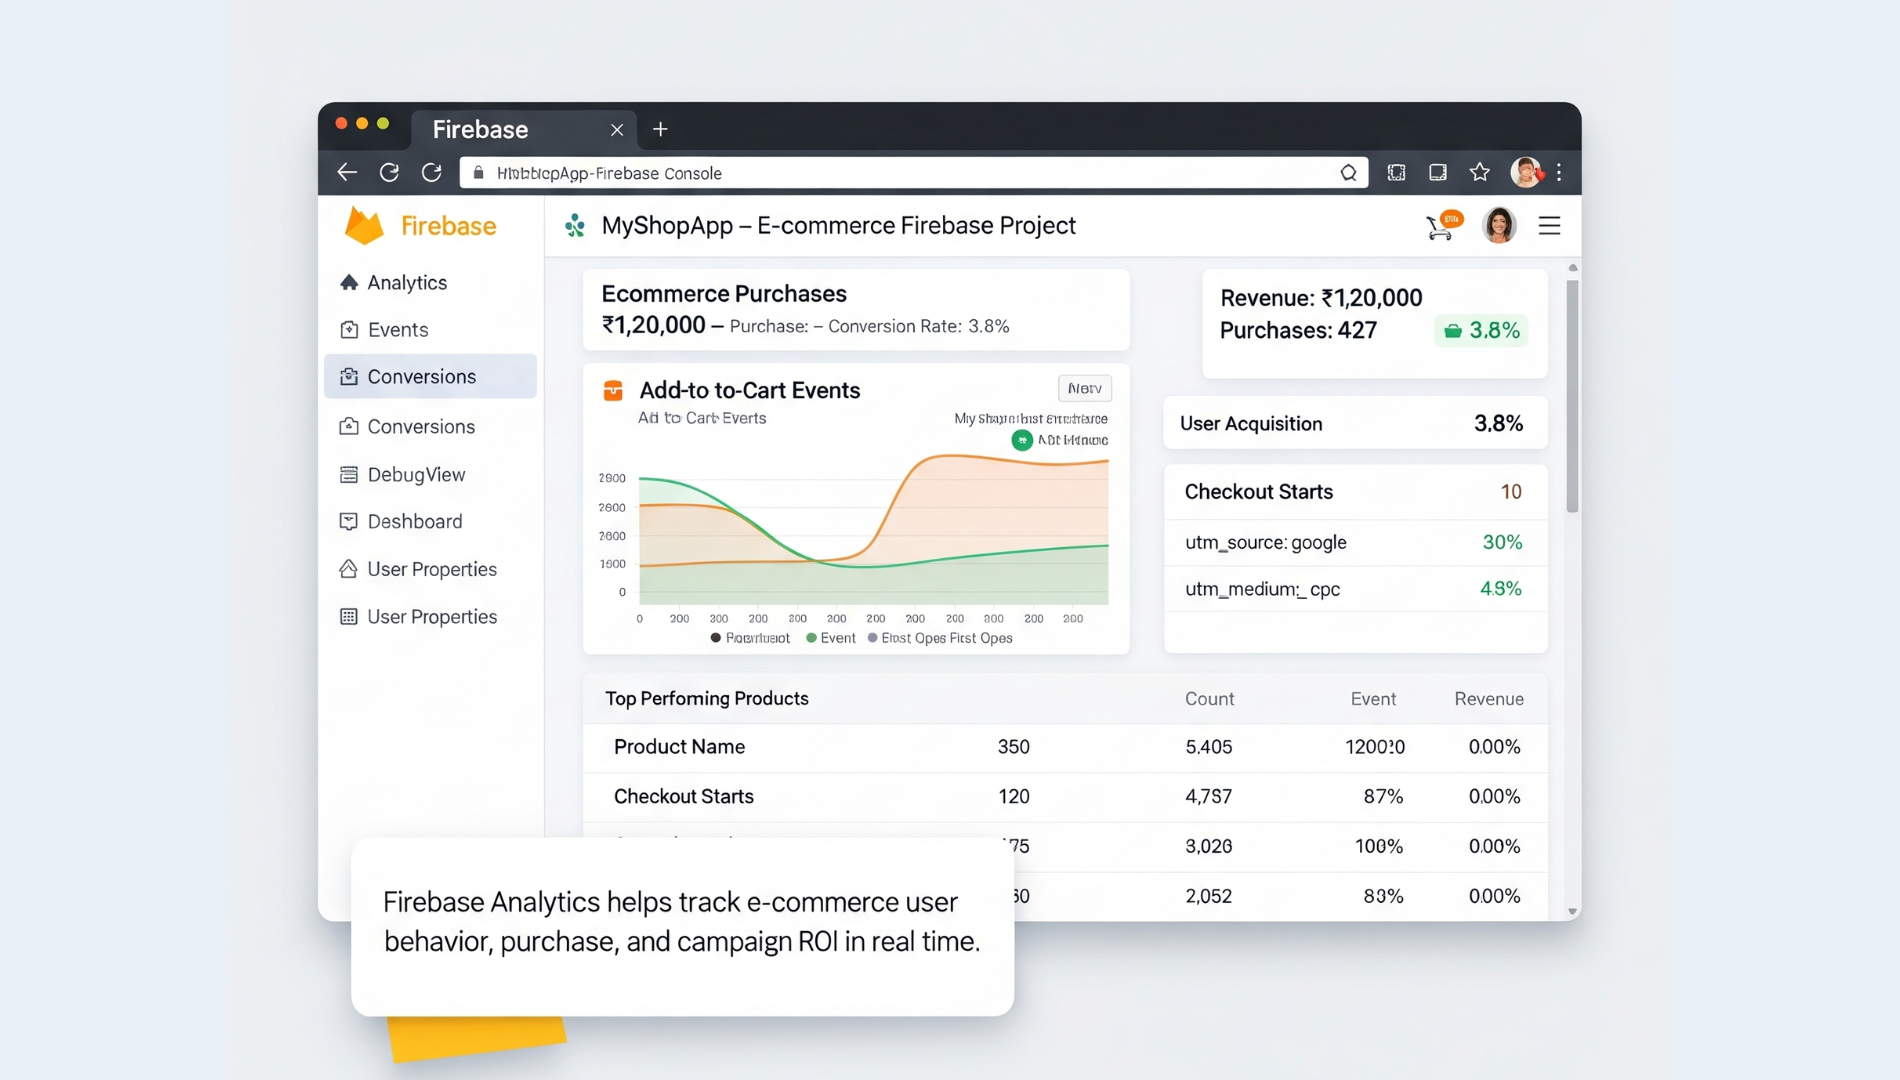Open the user avatar in the console header
The image size is (1900, 1080).
[x=1498, y=226]
